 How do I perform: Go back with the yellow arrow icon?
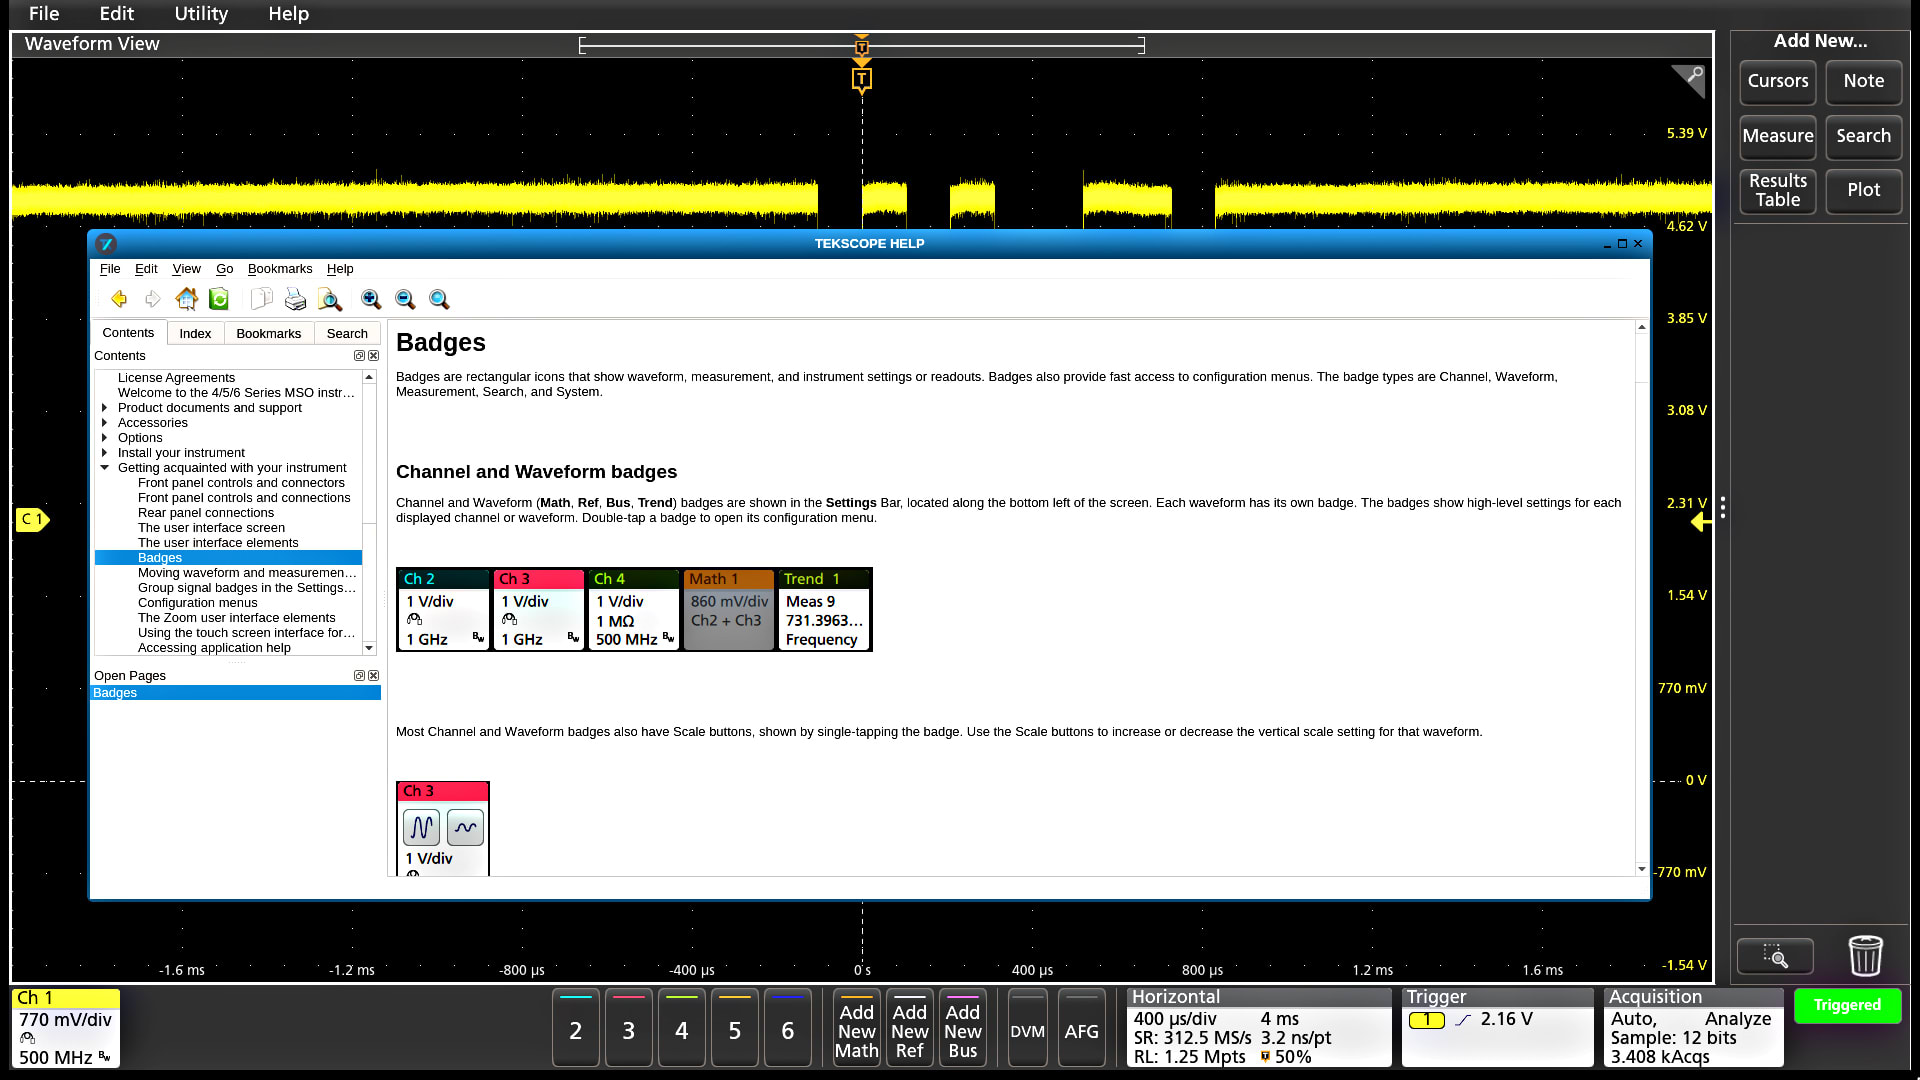pos(119,299)
